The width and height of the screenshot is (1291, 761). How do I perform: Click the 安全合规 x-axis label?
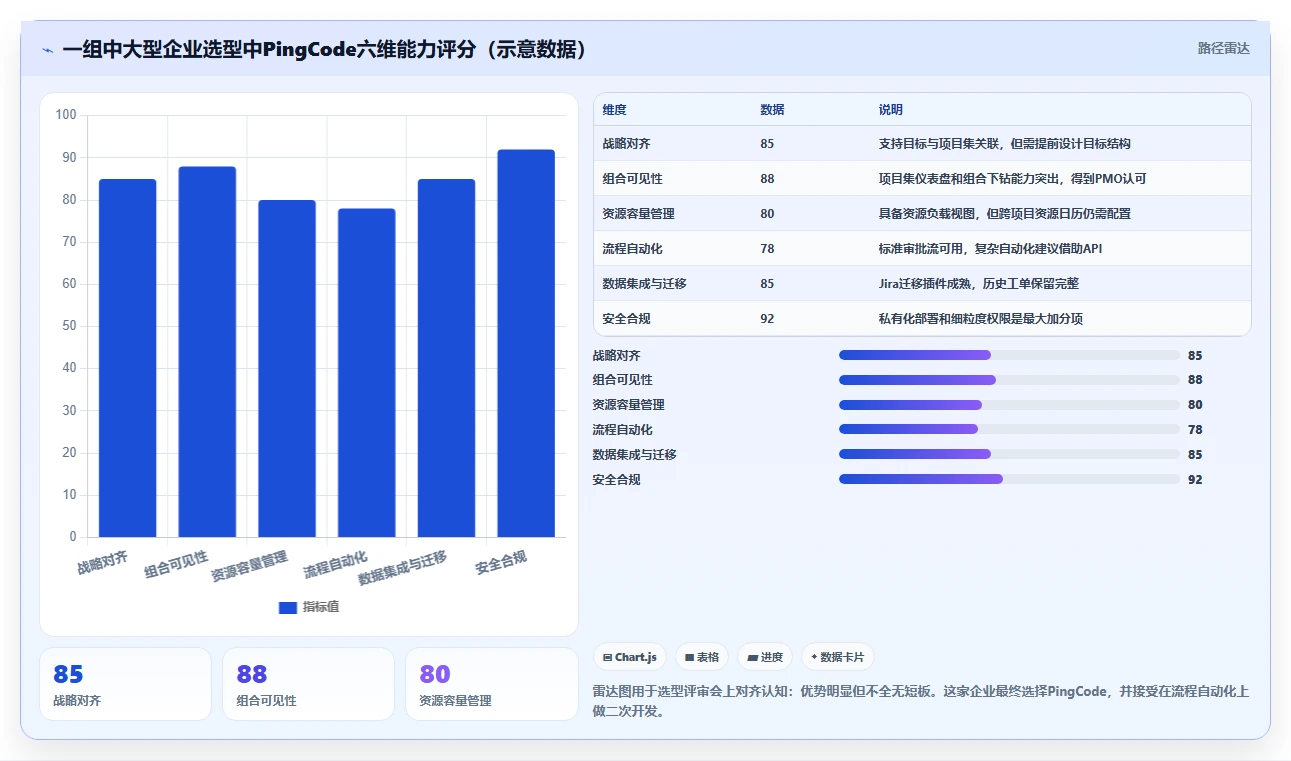[x=501, y=563]
